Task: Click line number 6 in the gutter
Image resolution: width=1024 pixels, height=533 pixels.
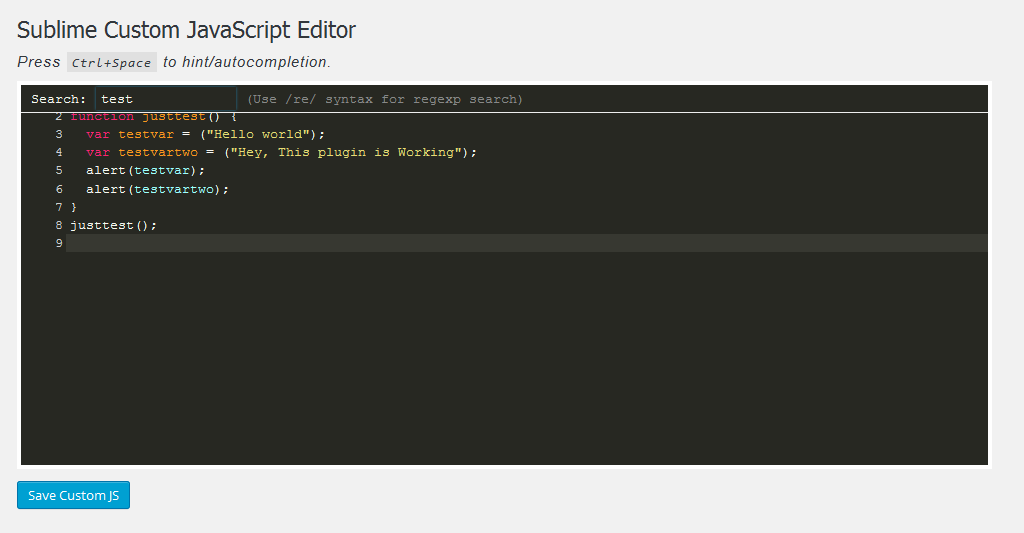Action: click(x=59, y=189)
